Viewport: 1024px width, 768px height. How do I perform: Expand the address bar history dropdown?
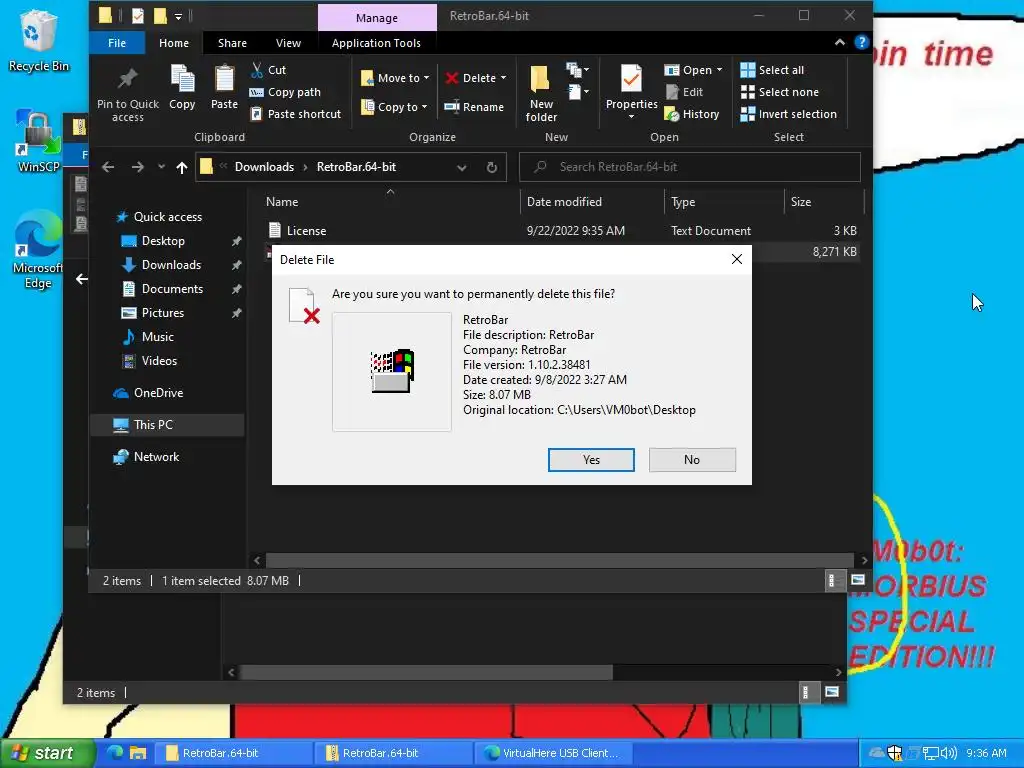coord(462,167)
